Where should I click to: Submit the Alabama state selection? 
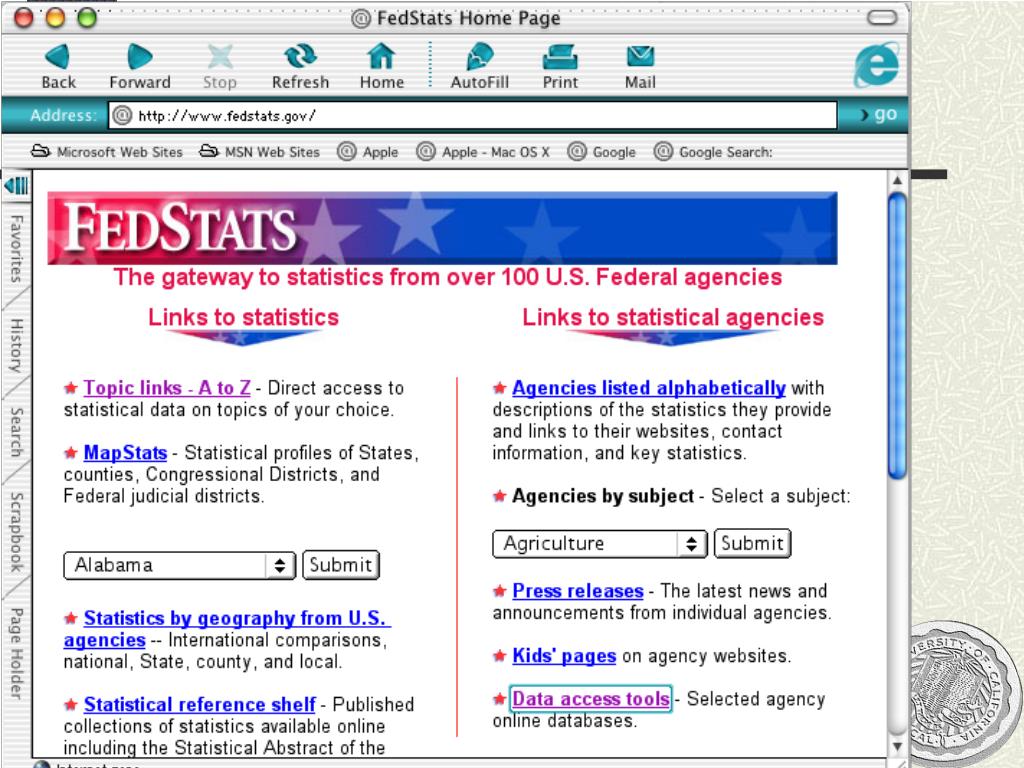click(341, 565)
